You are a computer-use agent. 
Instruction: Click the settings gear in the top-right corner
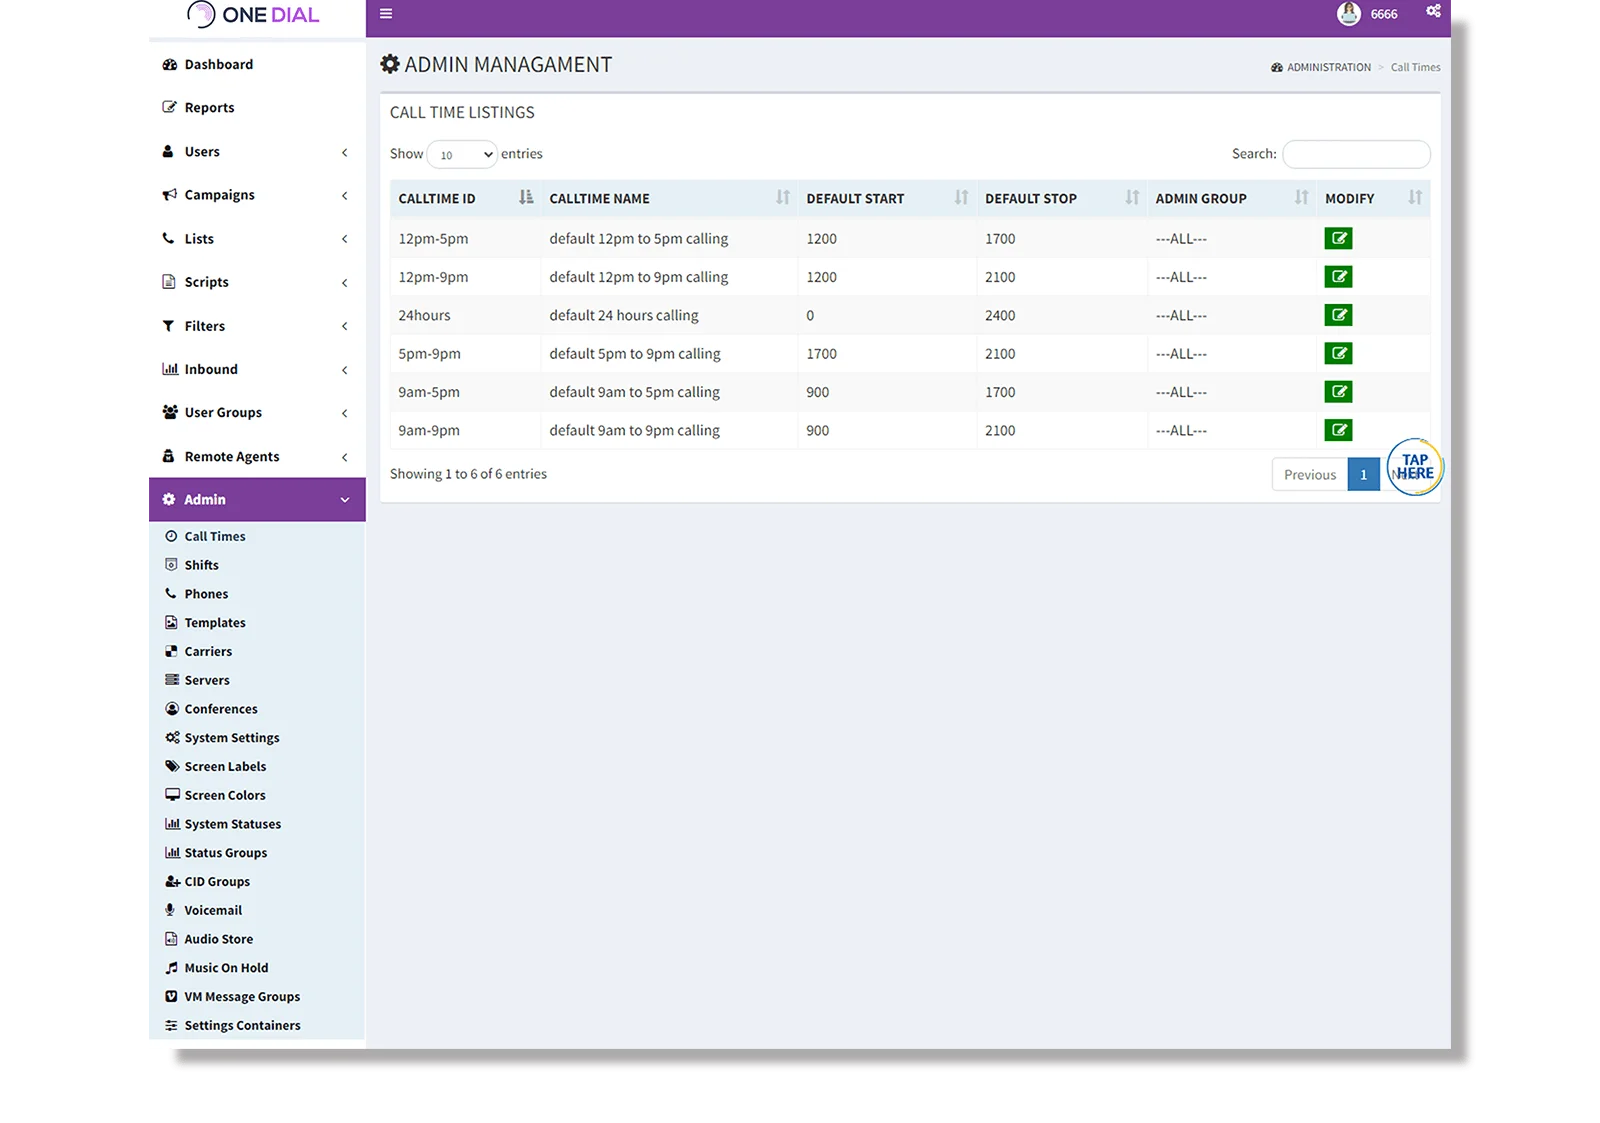click(1432, 11)
